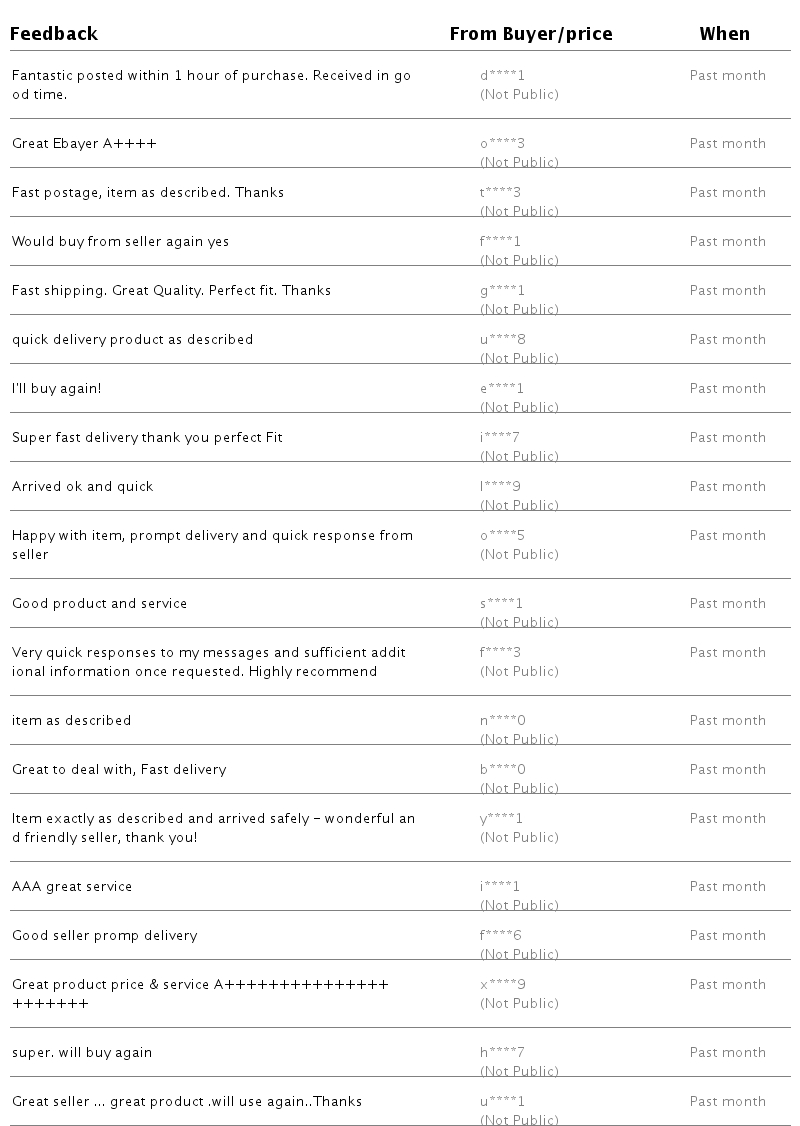Click the "AAA great service" comment

coord(72,886)
